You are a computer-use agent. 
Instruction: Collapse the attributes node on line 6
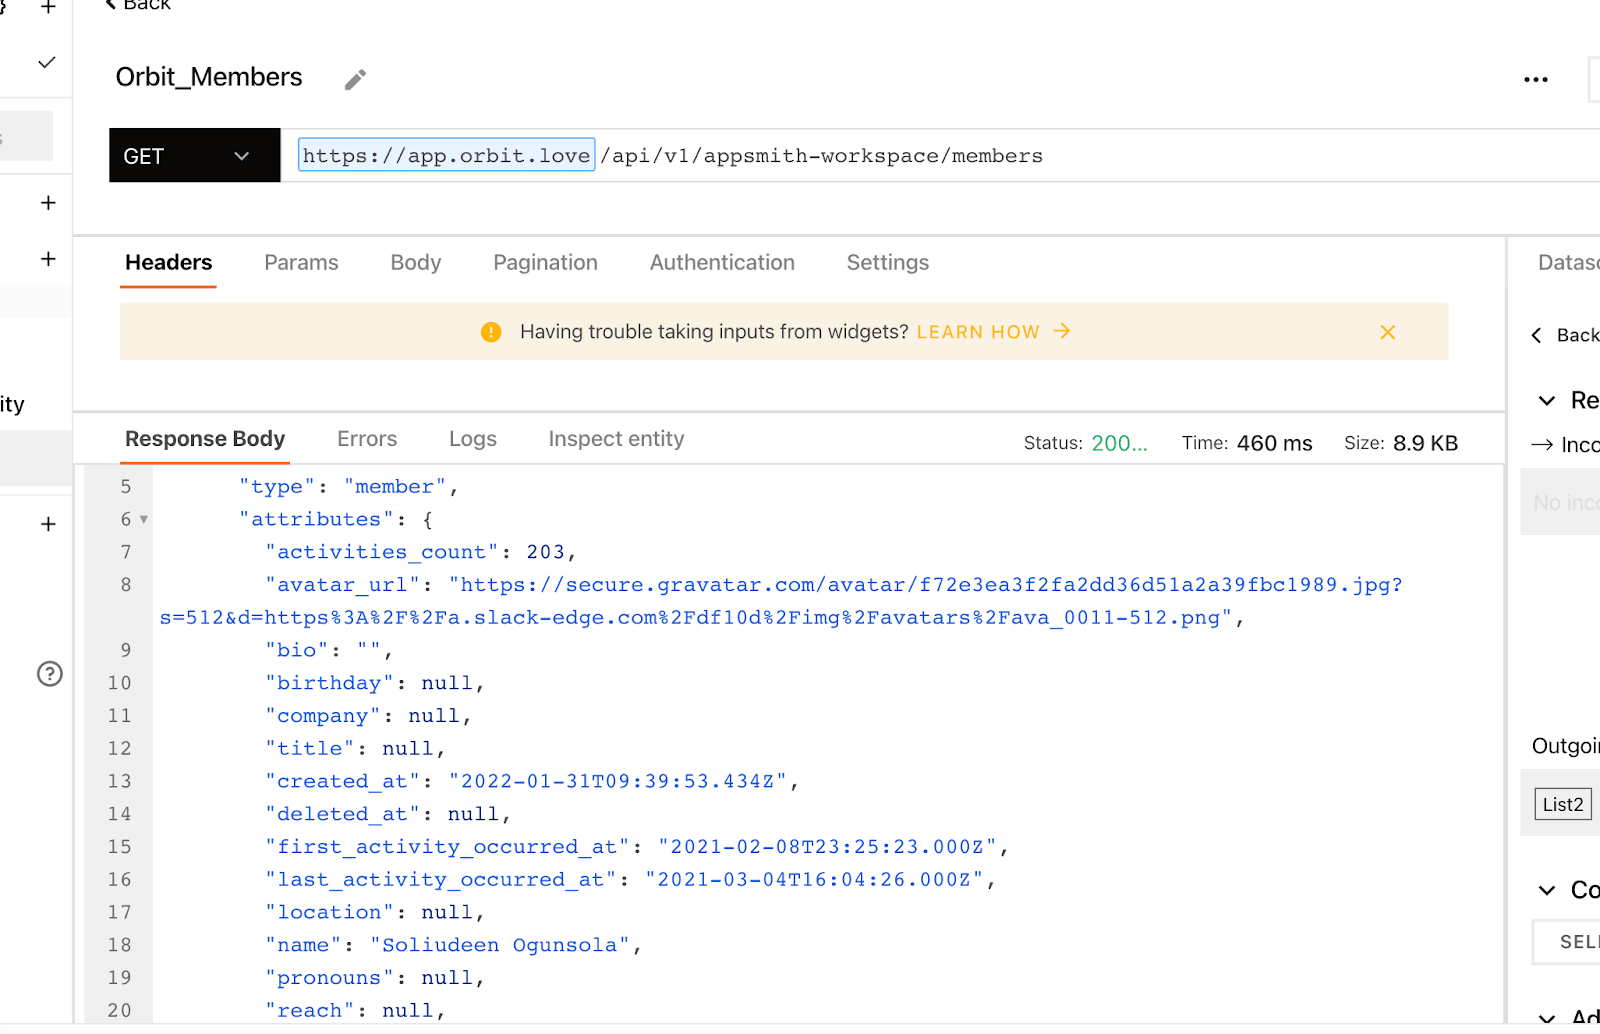(x=144, y=520)
